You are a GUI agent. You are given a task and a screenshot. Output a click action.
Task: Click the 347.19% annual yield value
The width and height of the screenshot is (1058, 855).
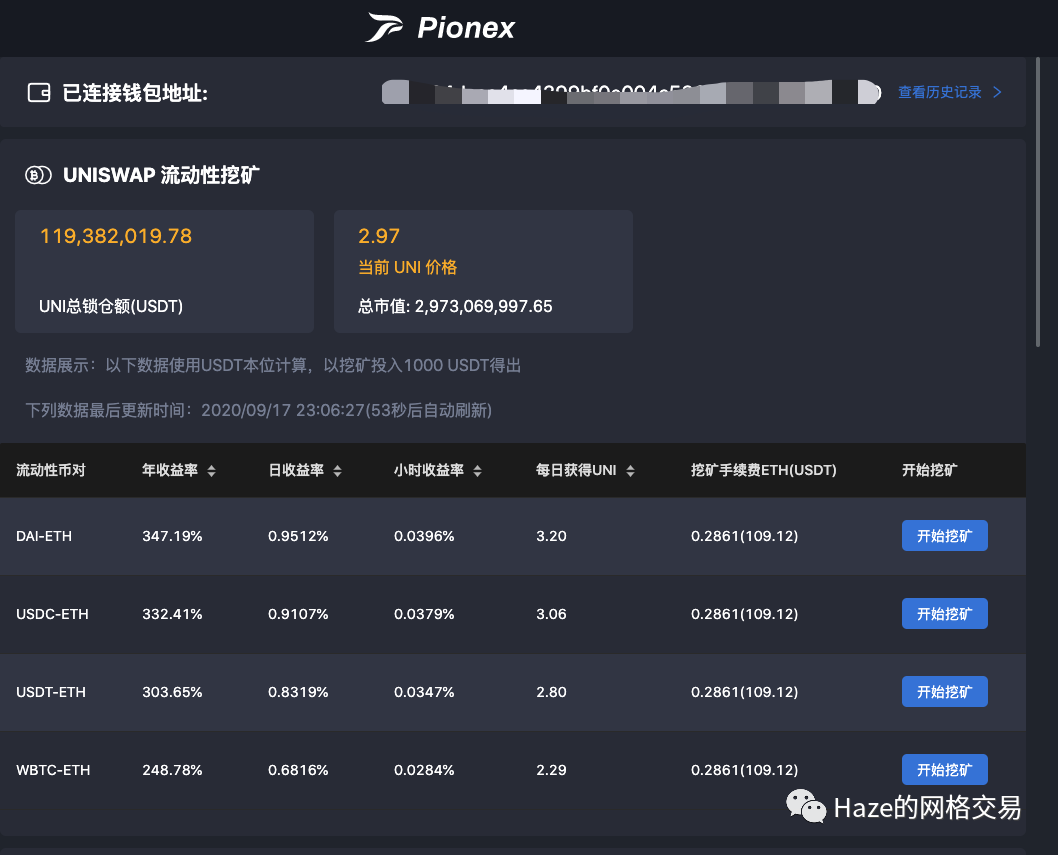click(x=172, y=536)
